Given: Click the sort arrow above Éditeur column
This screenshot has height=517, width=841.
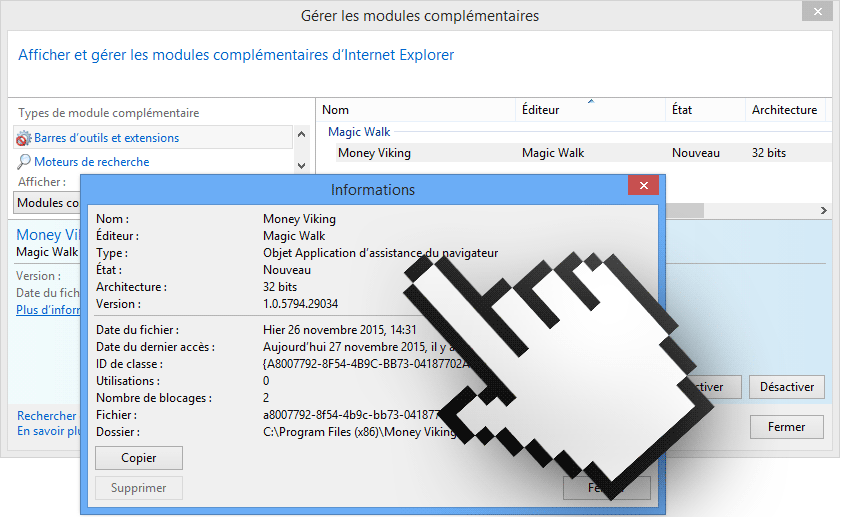Looking at the screenshot, I should 590,101.
